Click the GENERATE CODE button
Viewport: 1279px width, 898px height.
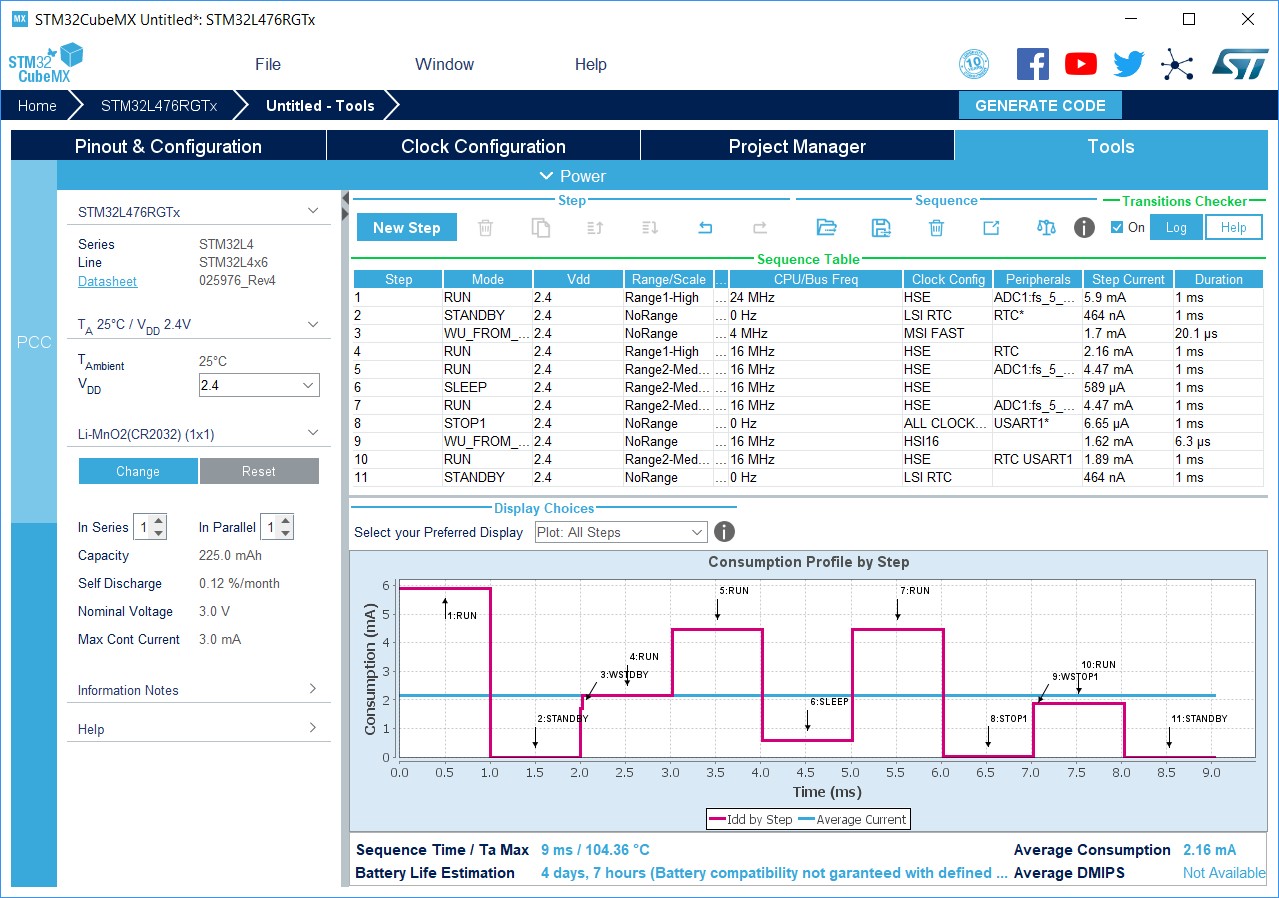(1040, 105)
